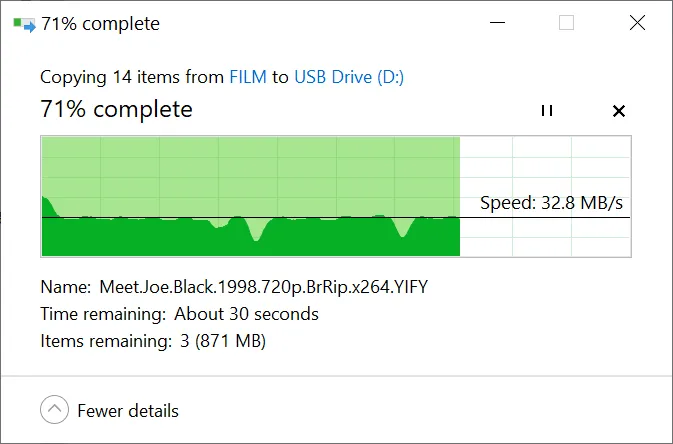Open the FILM source folder link

coord(248,77)
